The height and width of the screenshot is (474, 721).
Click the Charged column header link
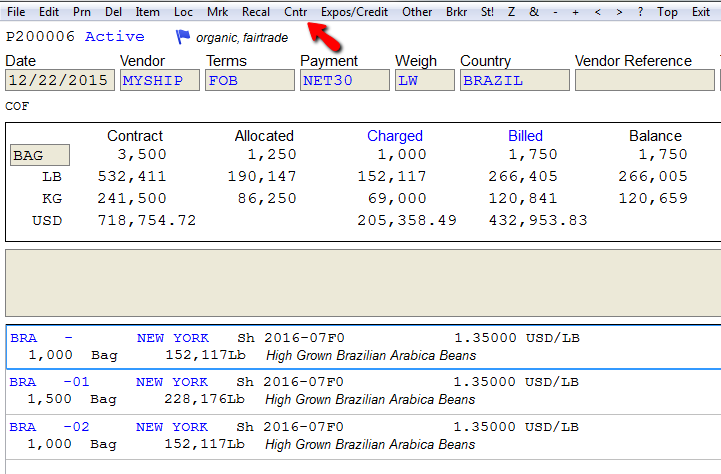click(x=395, y=136)
